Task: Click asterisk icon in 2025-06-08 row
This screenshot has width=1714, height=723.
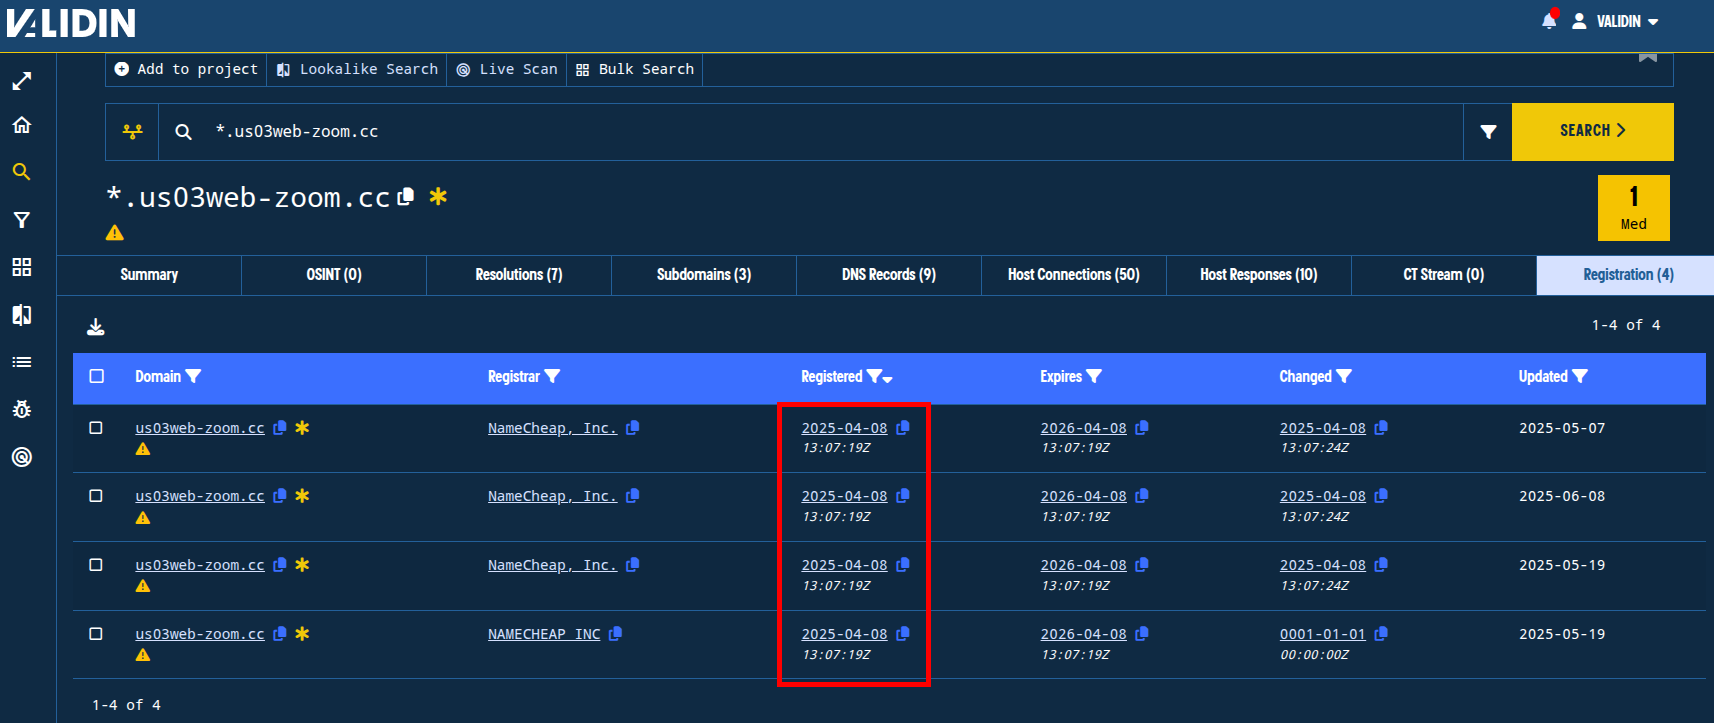Action: (302, 496)
